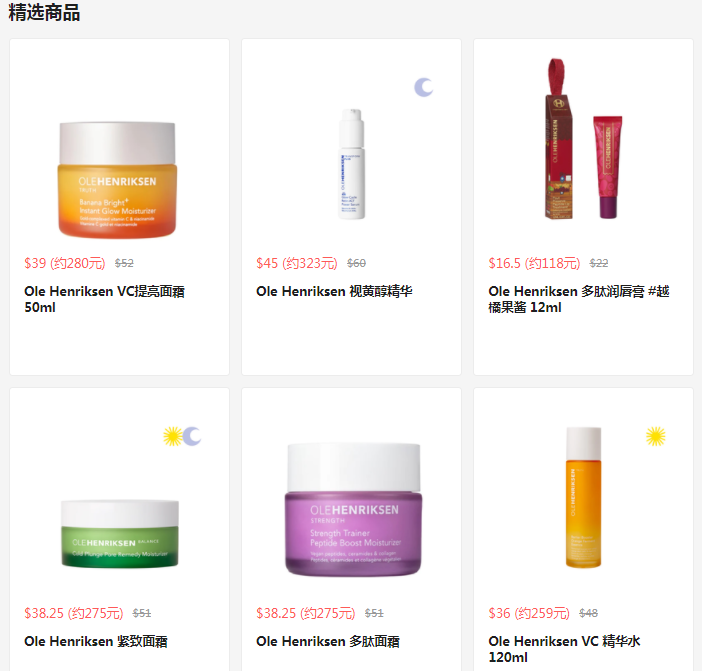Open the orange VC essence bottle image

click(583, 497)
